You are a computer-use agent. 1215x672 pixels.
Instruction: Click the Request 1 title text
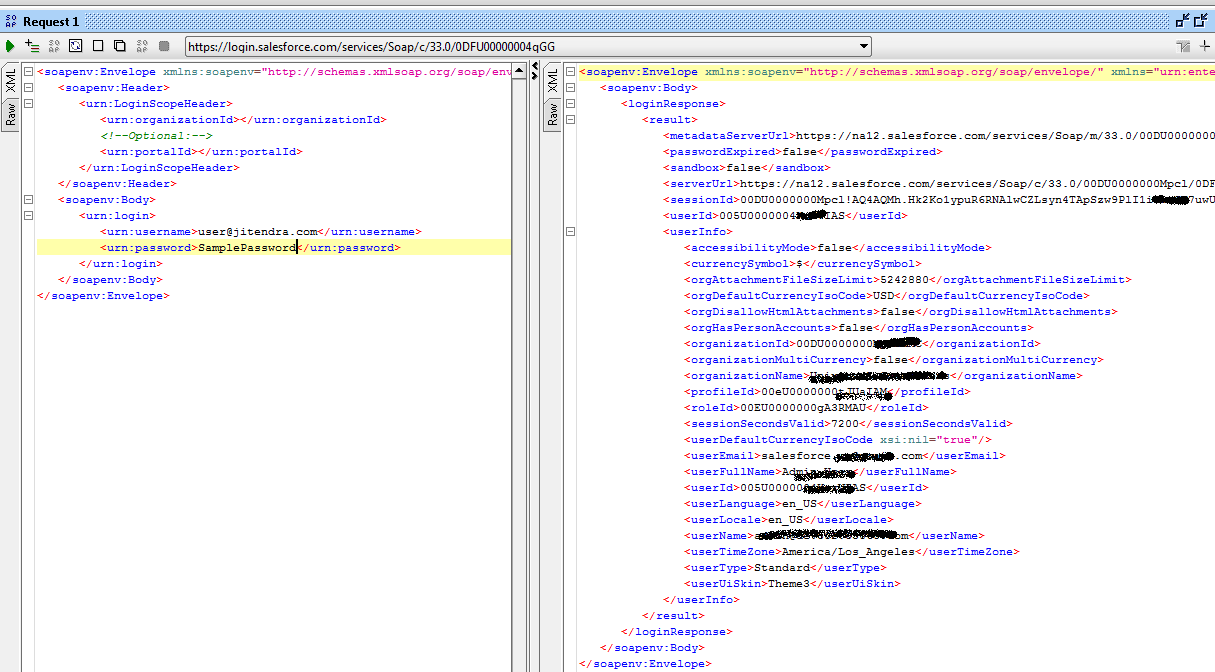51,21
